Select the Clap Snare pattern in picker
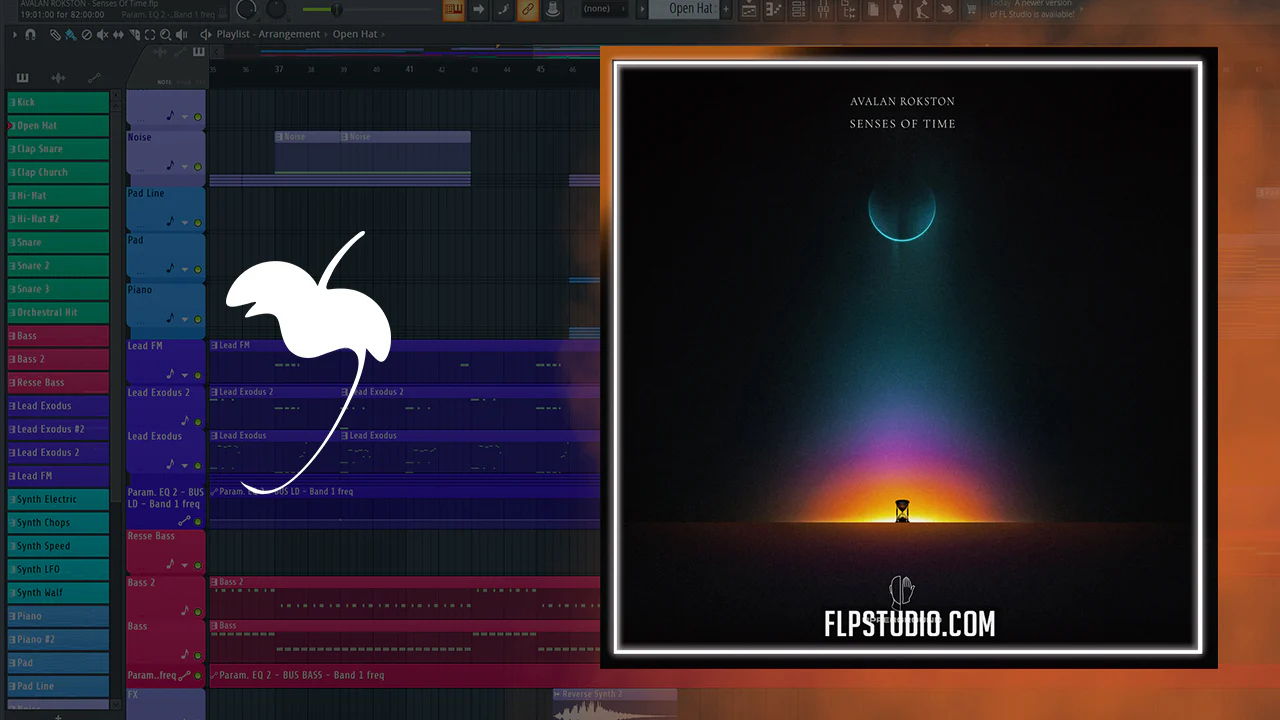 click(58, 149)
